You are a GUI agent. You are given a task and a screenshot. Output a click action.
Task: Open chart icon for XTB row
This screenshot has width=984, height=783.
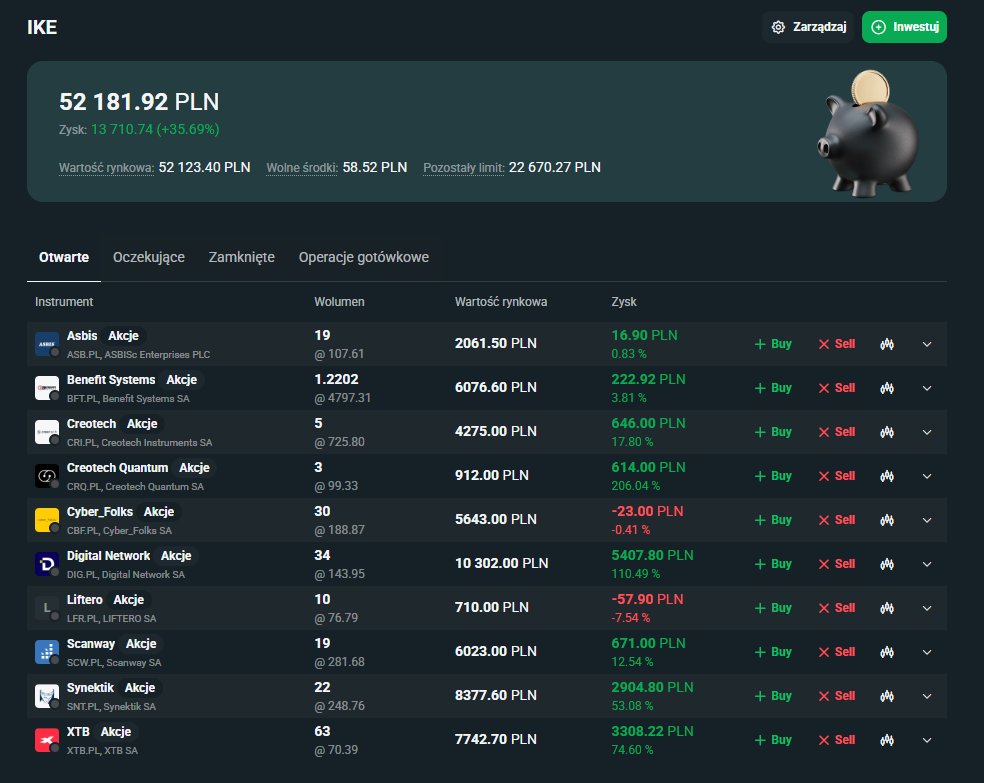887,740
